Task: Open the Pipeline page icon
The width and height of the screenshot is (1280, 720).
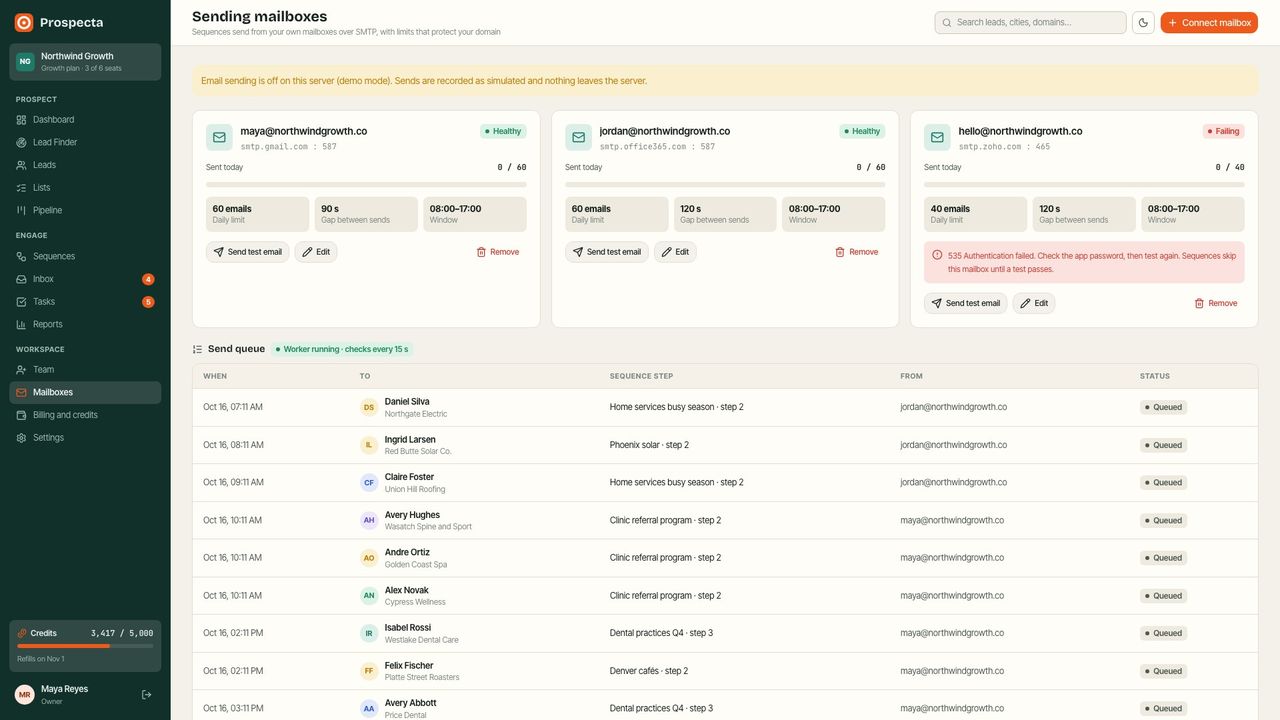Action: [22, 210]
